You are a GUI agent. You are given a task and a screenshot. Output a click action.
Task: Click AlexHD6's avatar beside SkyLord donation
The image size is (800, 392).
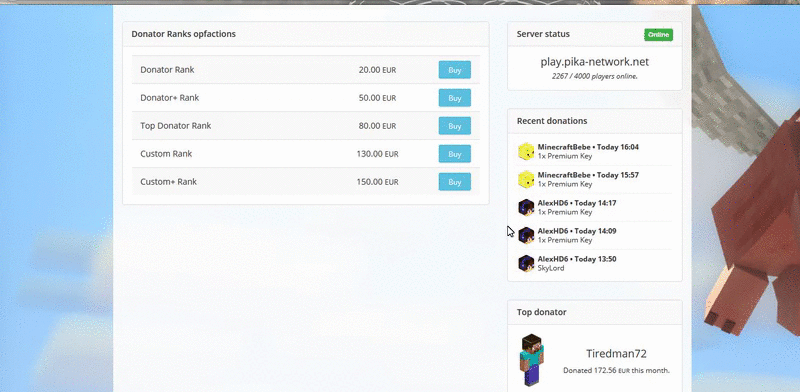pos(526,263)
